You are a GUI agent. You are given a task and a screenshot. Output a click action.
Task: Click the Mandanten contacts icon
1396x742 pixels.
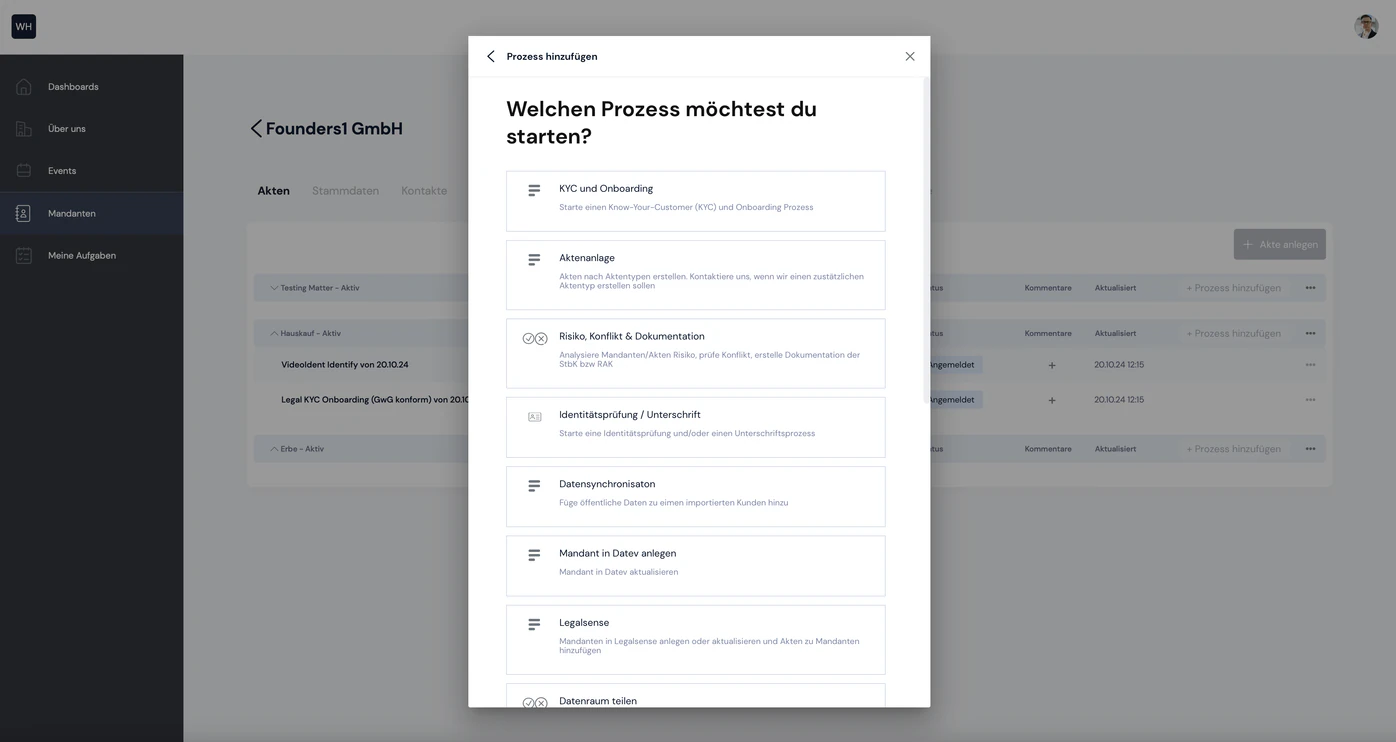(x=24, y=213)
